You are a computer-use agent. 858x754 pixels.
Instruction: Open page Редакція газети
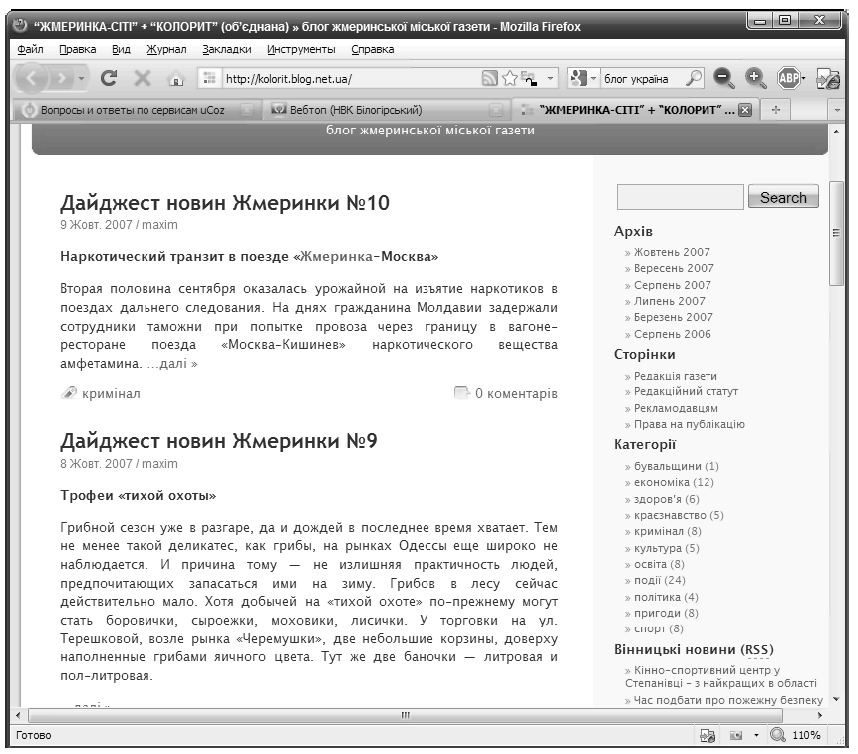point(675,376)
